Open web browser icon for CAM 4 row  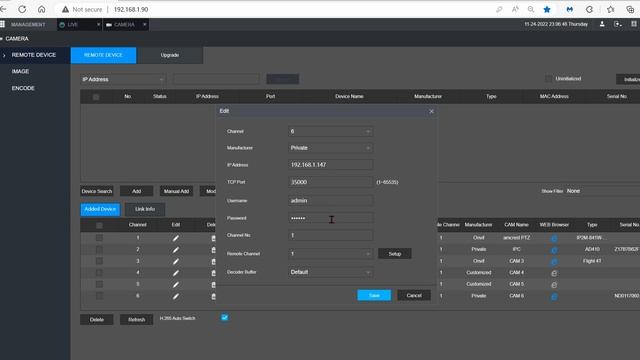554,273
